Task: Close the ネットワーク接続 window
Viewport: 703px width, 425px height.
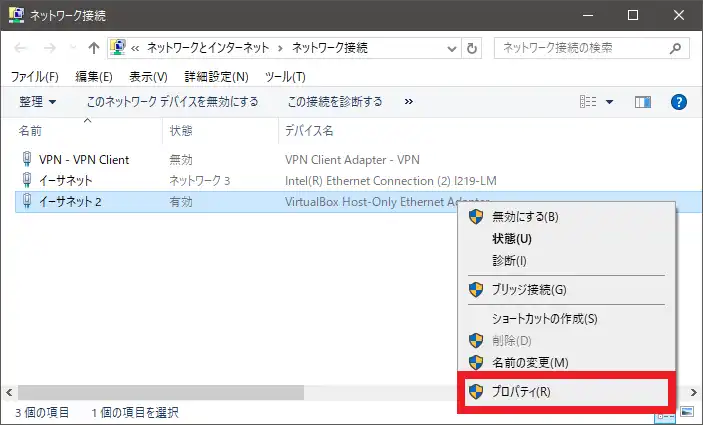Action: [679, 15]
